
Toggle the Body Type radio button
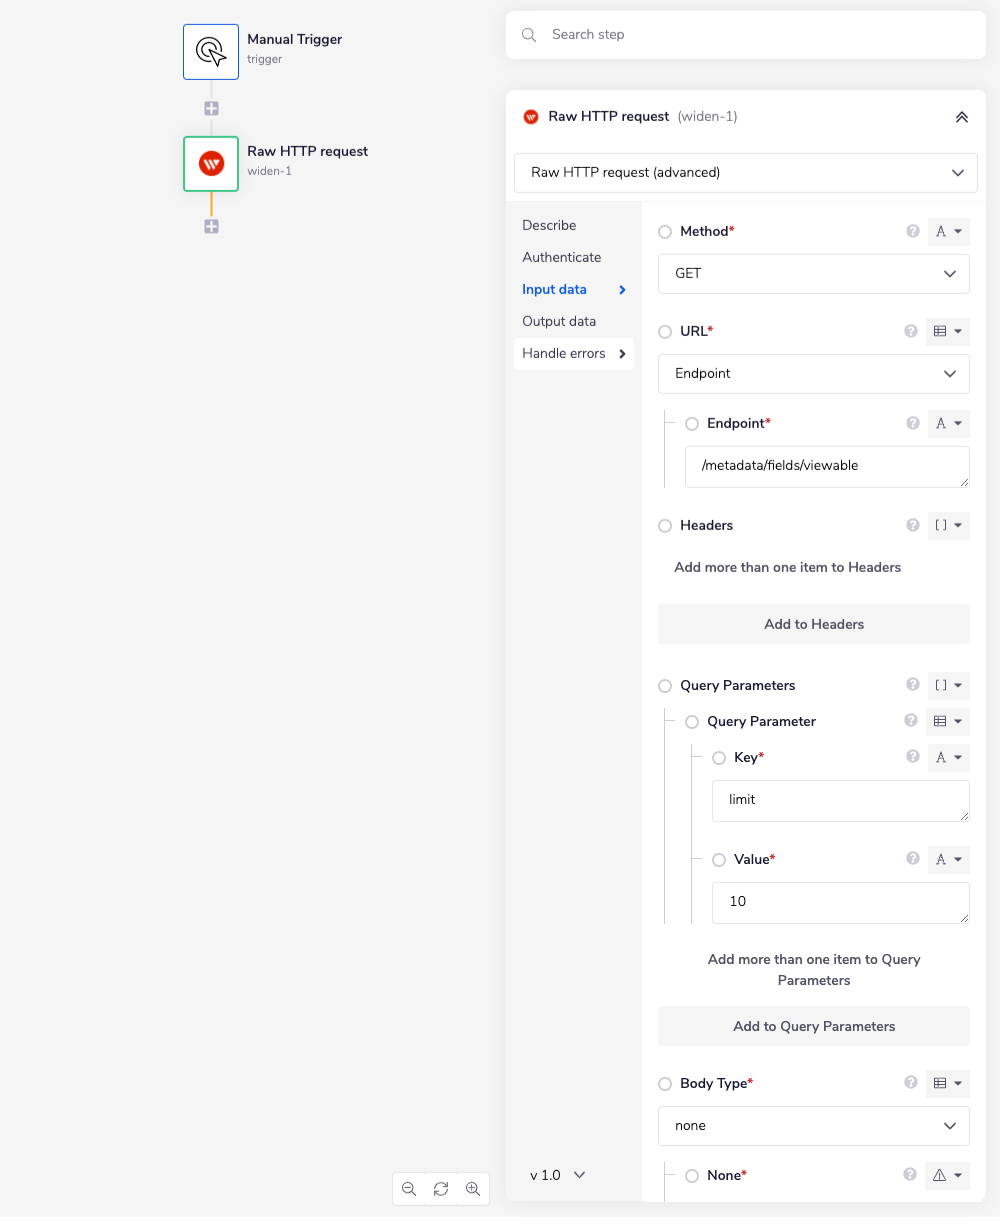[x=665, y=1084]
